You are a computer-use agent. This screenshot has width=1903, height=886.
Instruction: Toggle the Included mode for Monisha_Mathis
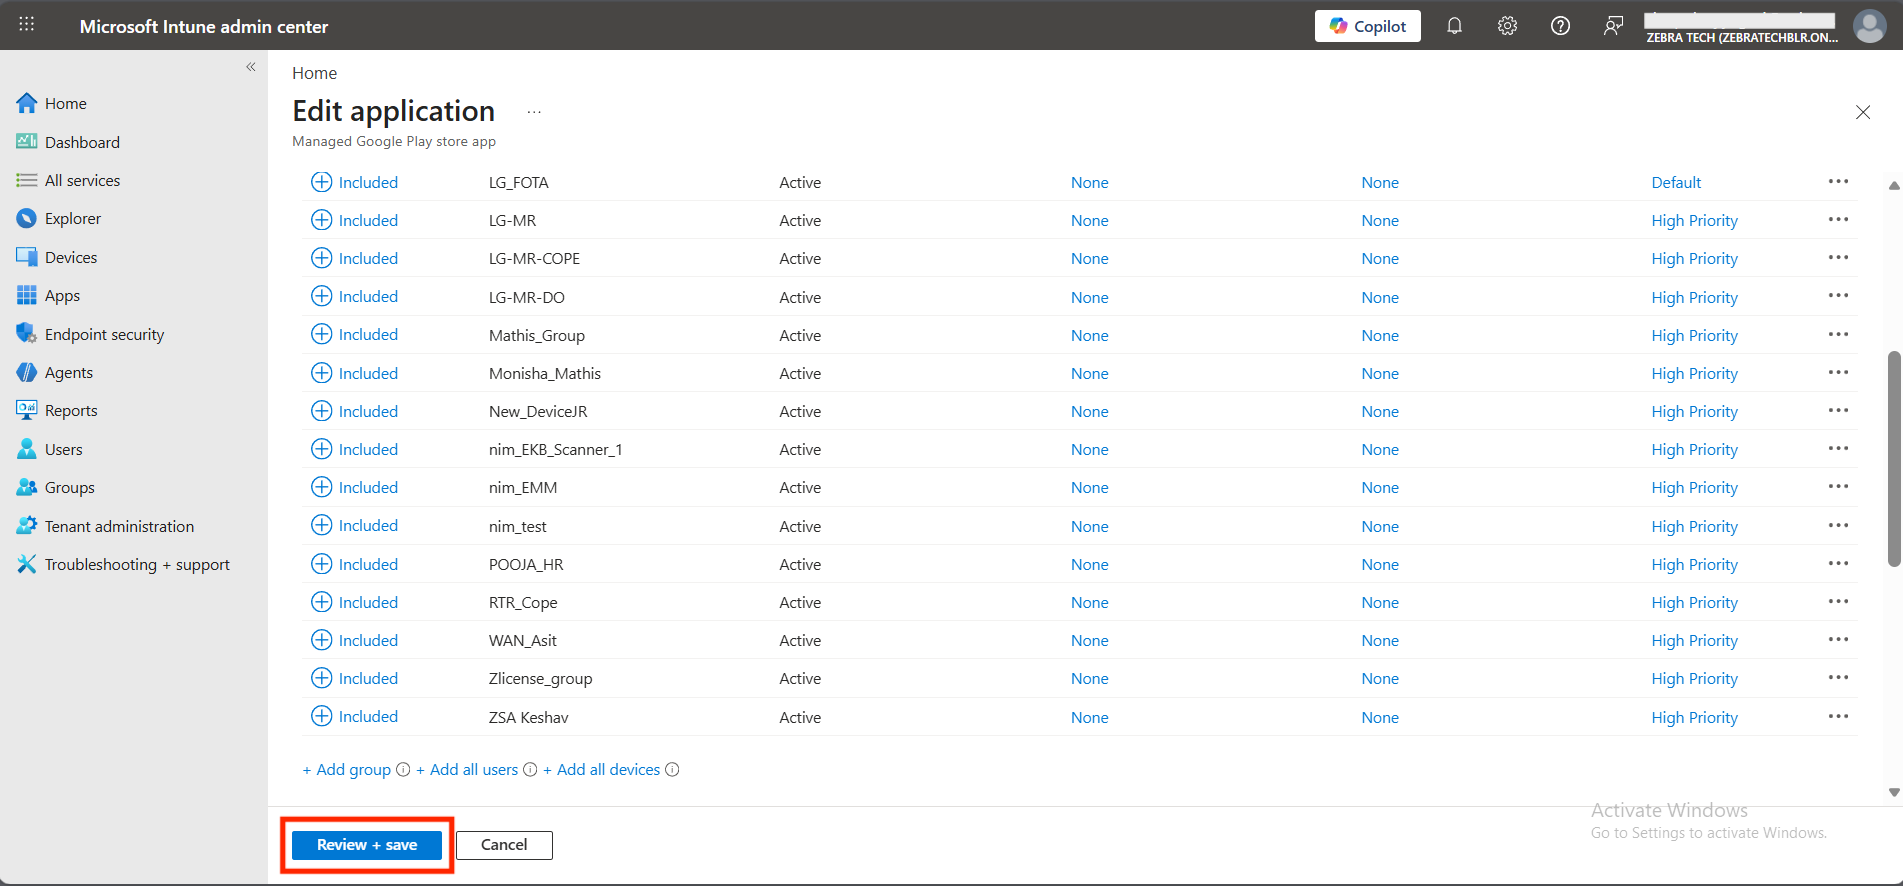(355, 373)
